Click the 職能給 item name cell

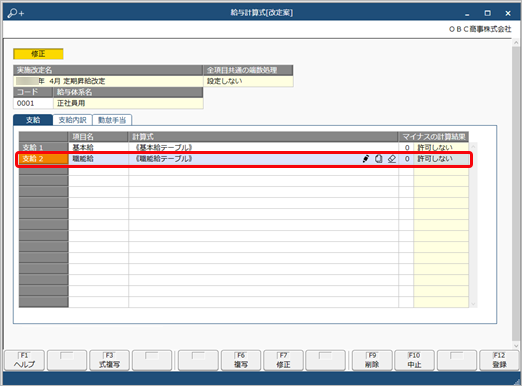click(98, 159)
